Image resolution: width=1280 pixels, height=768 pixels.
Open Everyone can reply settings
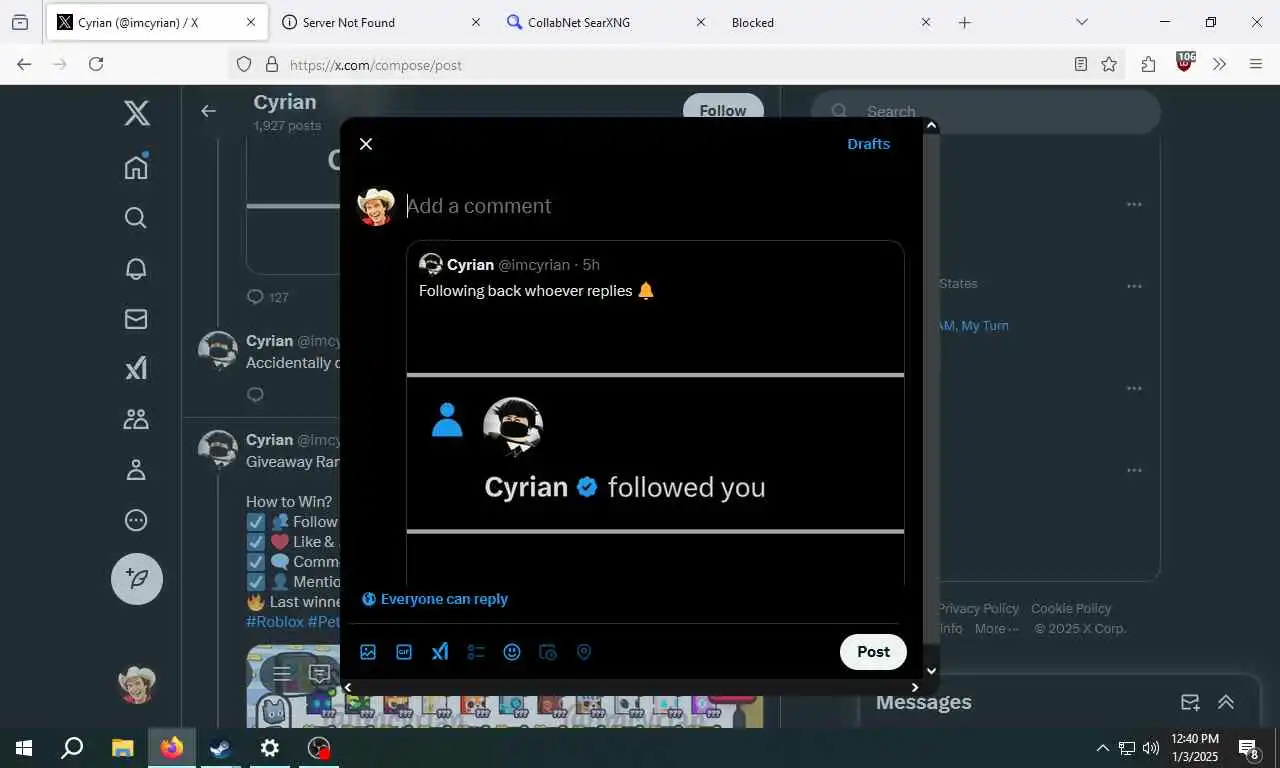point(435,599)
